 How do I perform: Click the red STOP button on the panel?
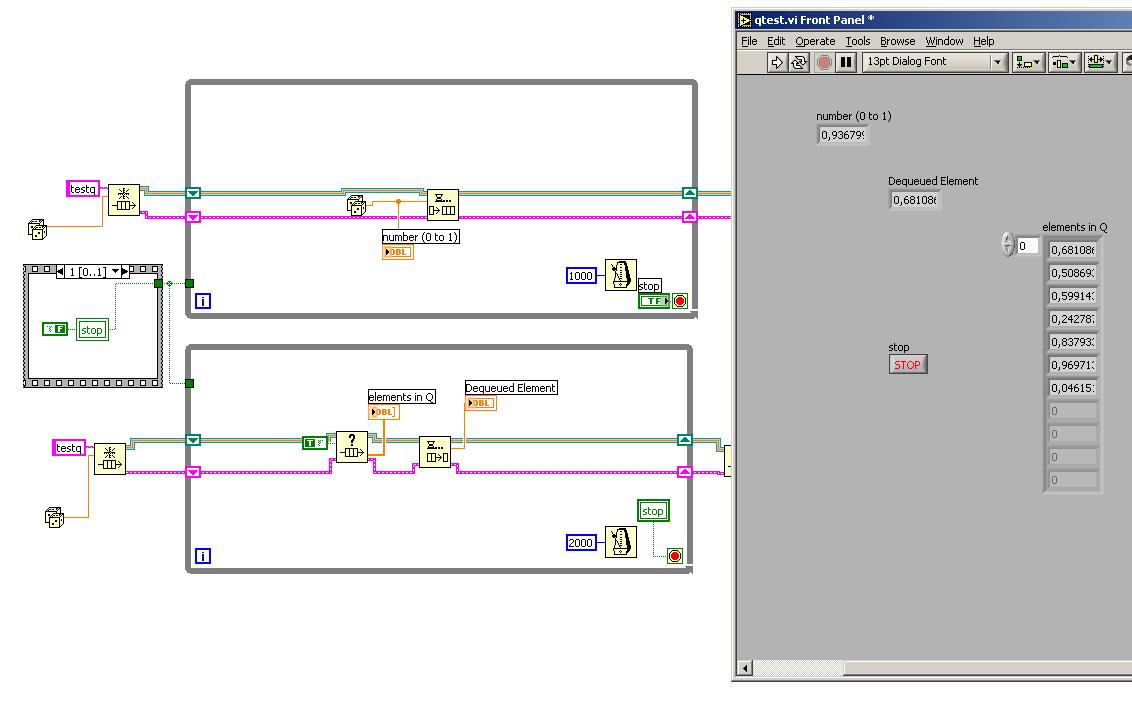[x=907, y=365]
